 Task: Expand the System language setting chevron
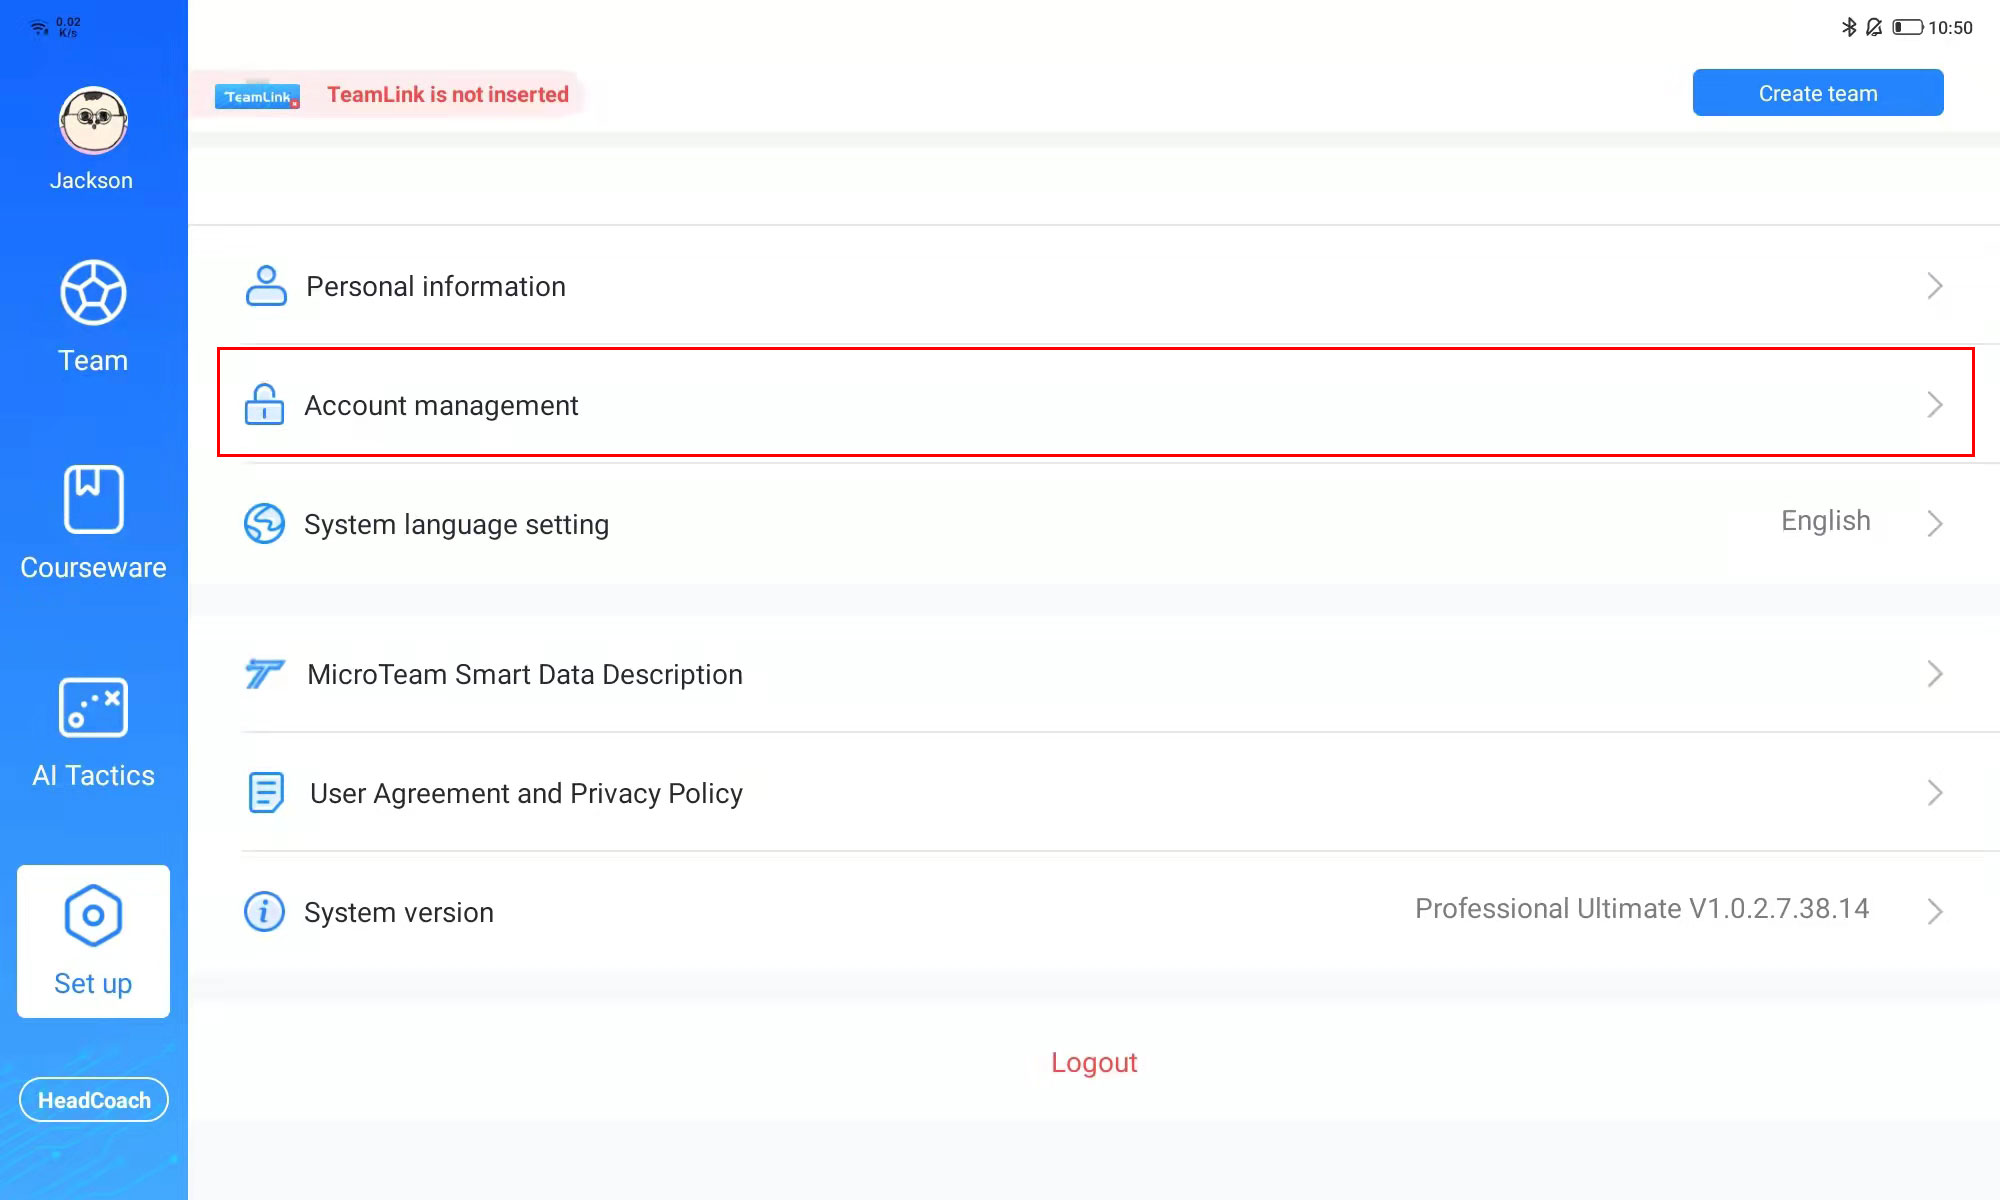tap(1935, 523)
